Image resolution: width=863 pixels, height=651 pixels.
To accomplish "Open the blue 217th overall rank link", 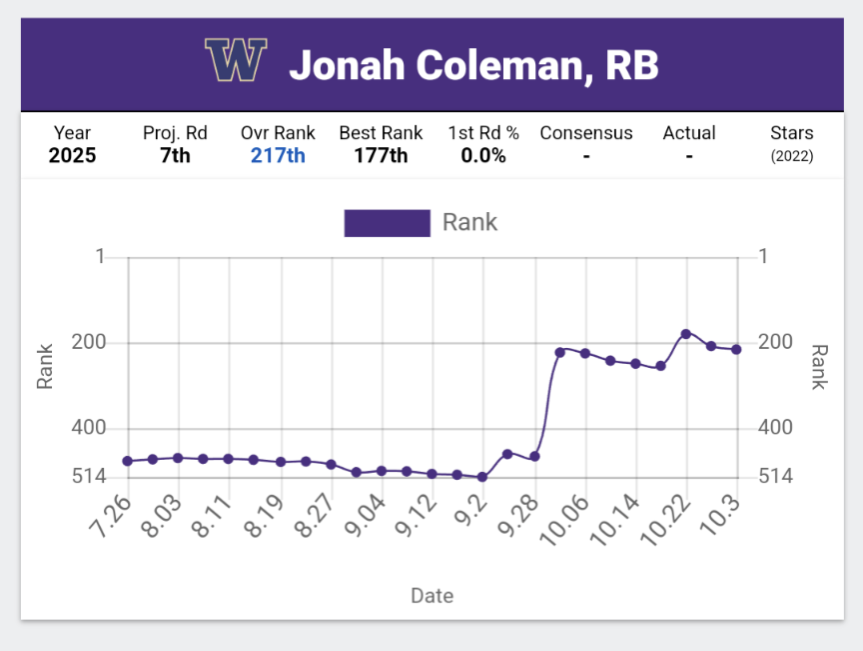I will (x=278, y=156).
